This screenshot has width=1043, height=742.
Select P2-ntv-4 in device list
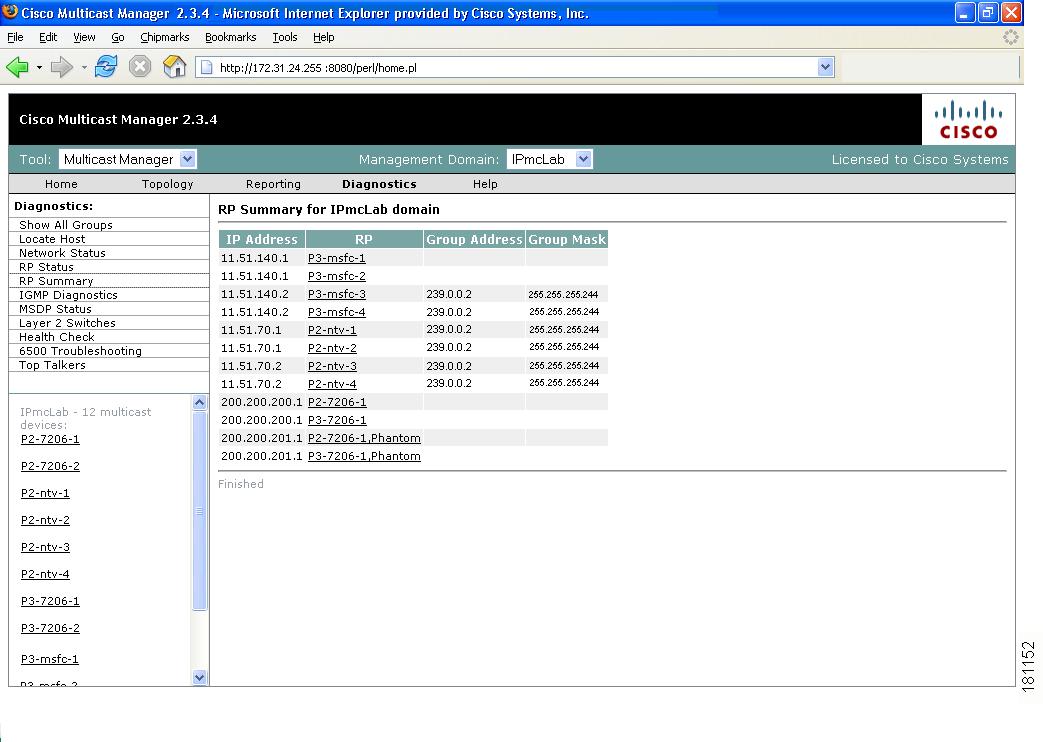tap(45, 574)
